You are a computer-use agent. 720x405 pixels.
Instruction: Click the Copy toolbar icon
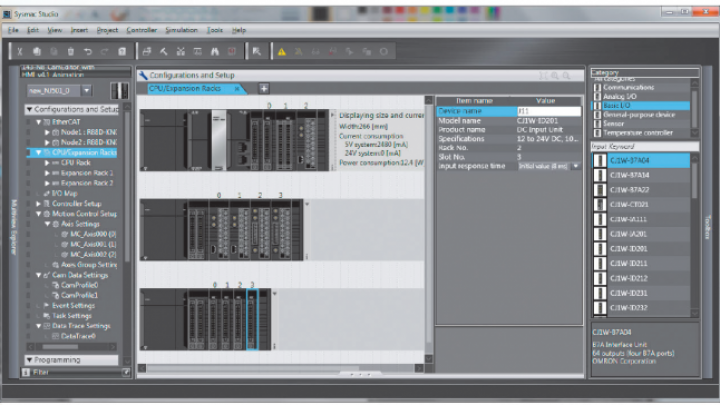(37, 51)
